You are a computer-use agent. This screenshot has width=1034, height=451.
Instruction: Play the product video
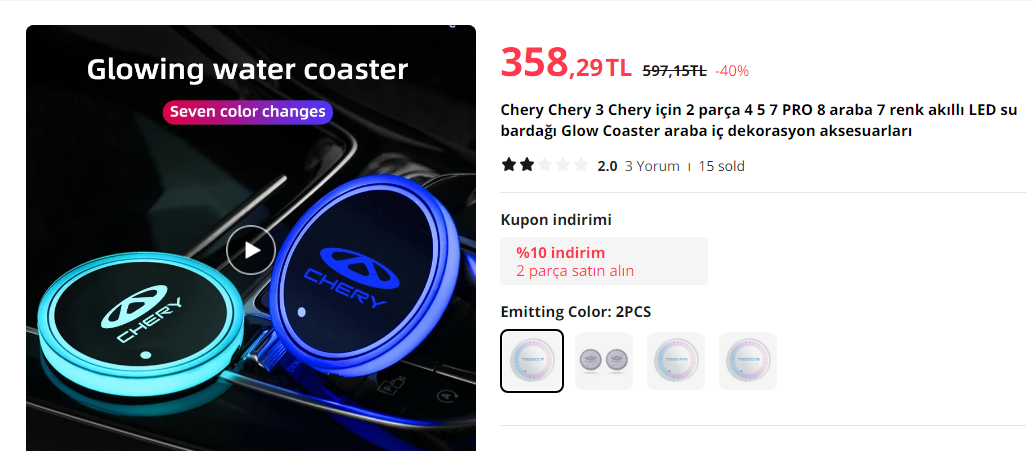click(251, 249)
